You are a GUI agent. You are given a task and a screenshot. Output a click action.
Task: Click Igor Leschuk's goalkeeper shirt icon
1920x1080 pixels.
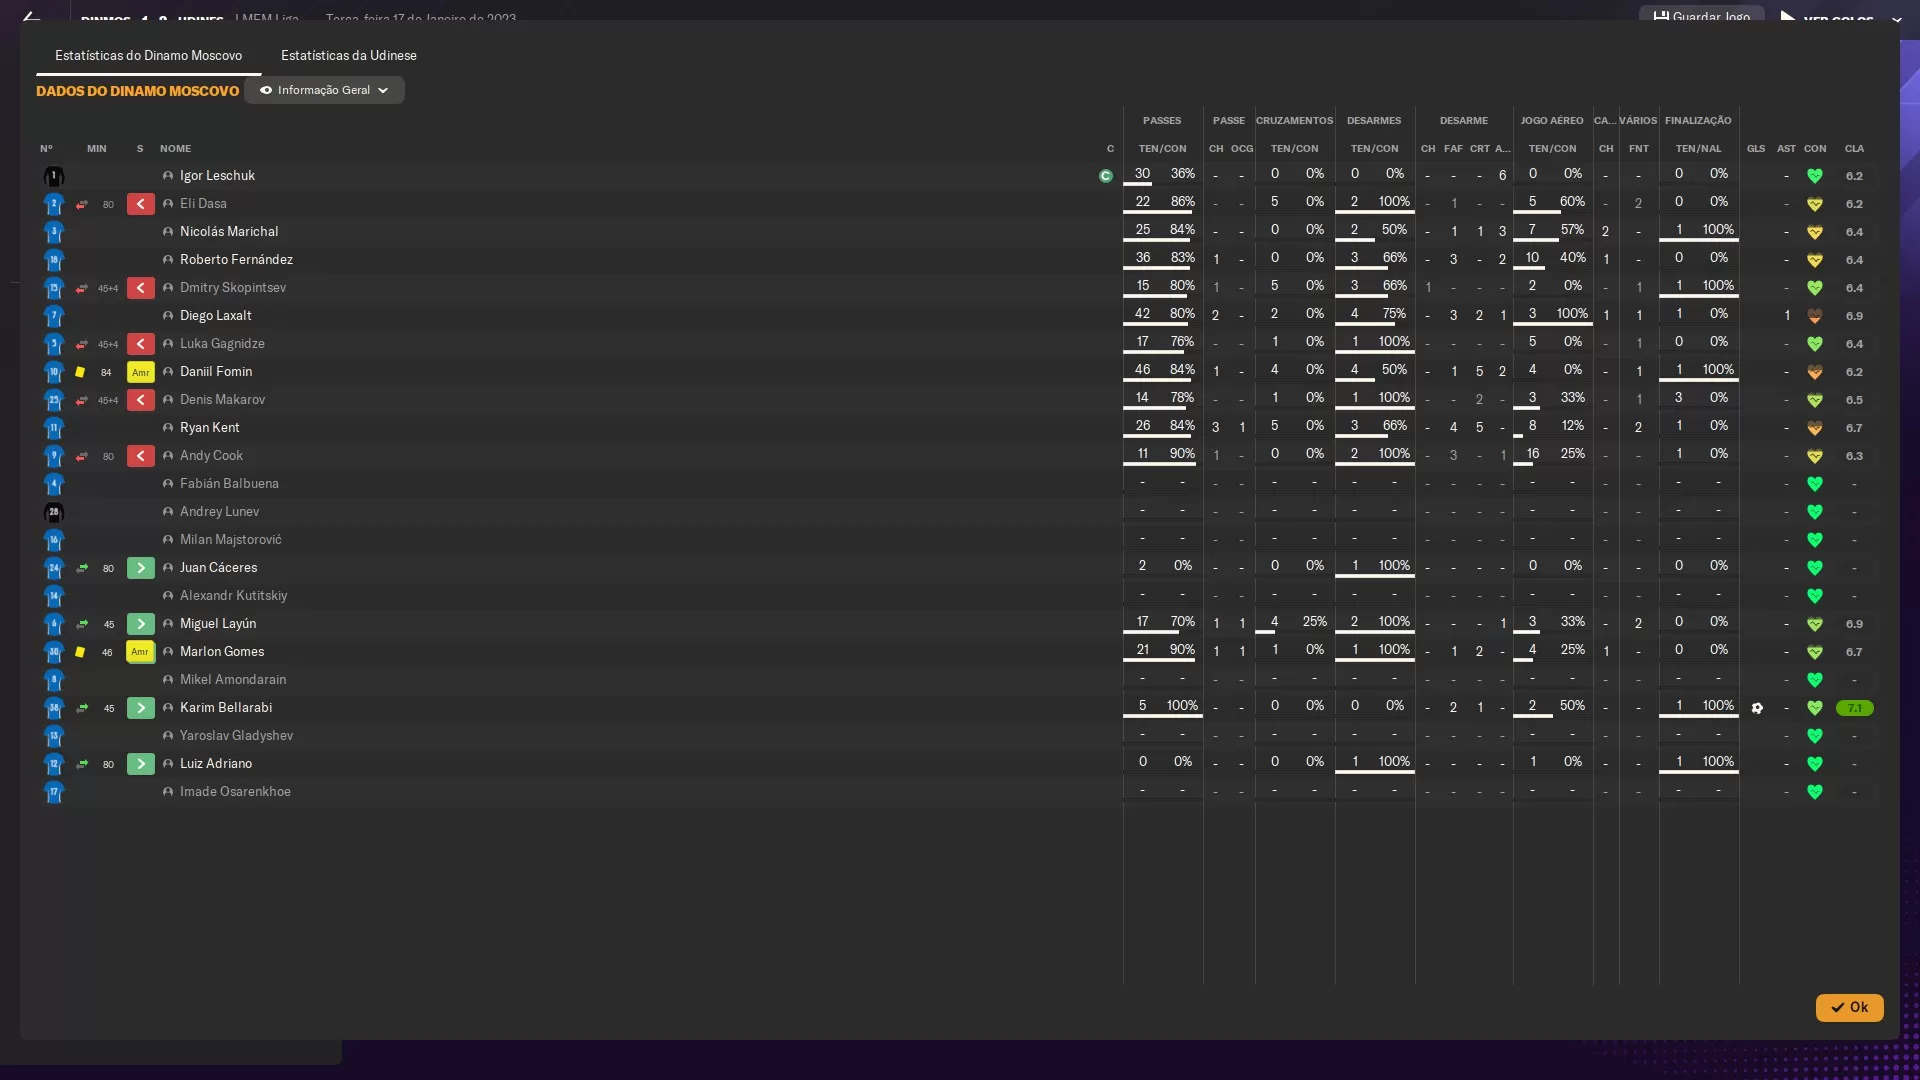point(54,177)
